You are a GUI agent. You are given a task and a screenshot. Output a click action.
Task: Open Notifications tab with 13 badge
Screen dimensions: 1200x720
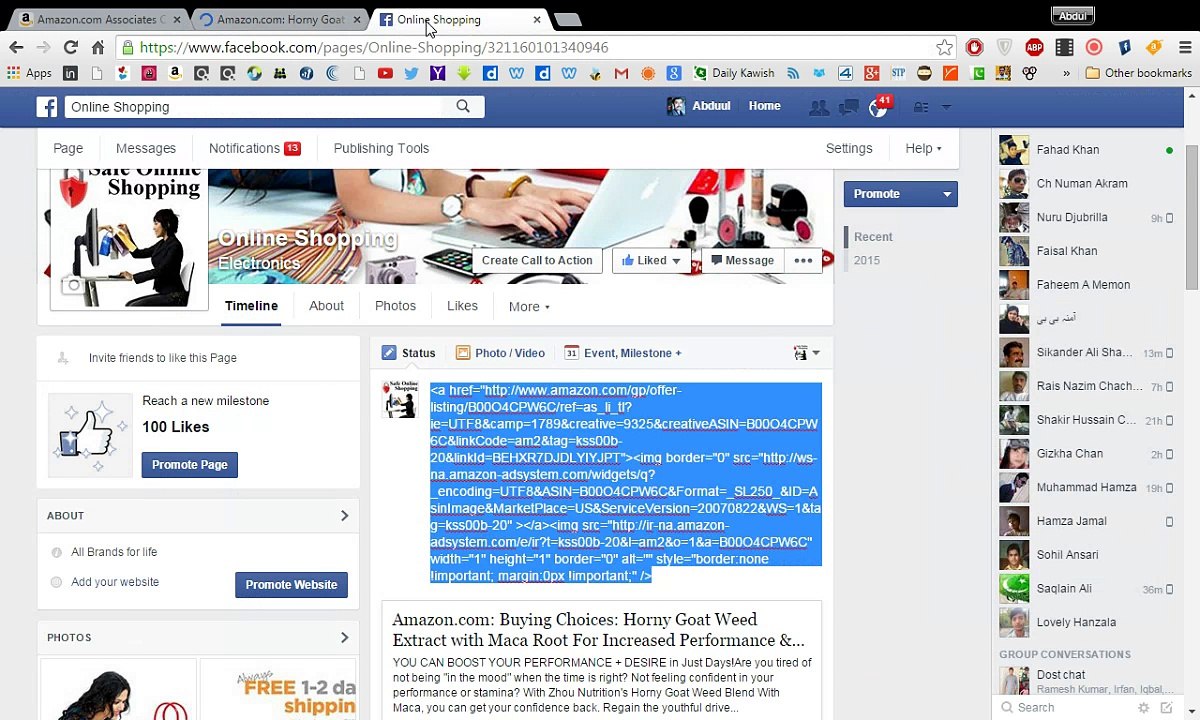(x=254, y=148)
